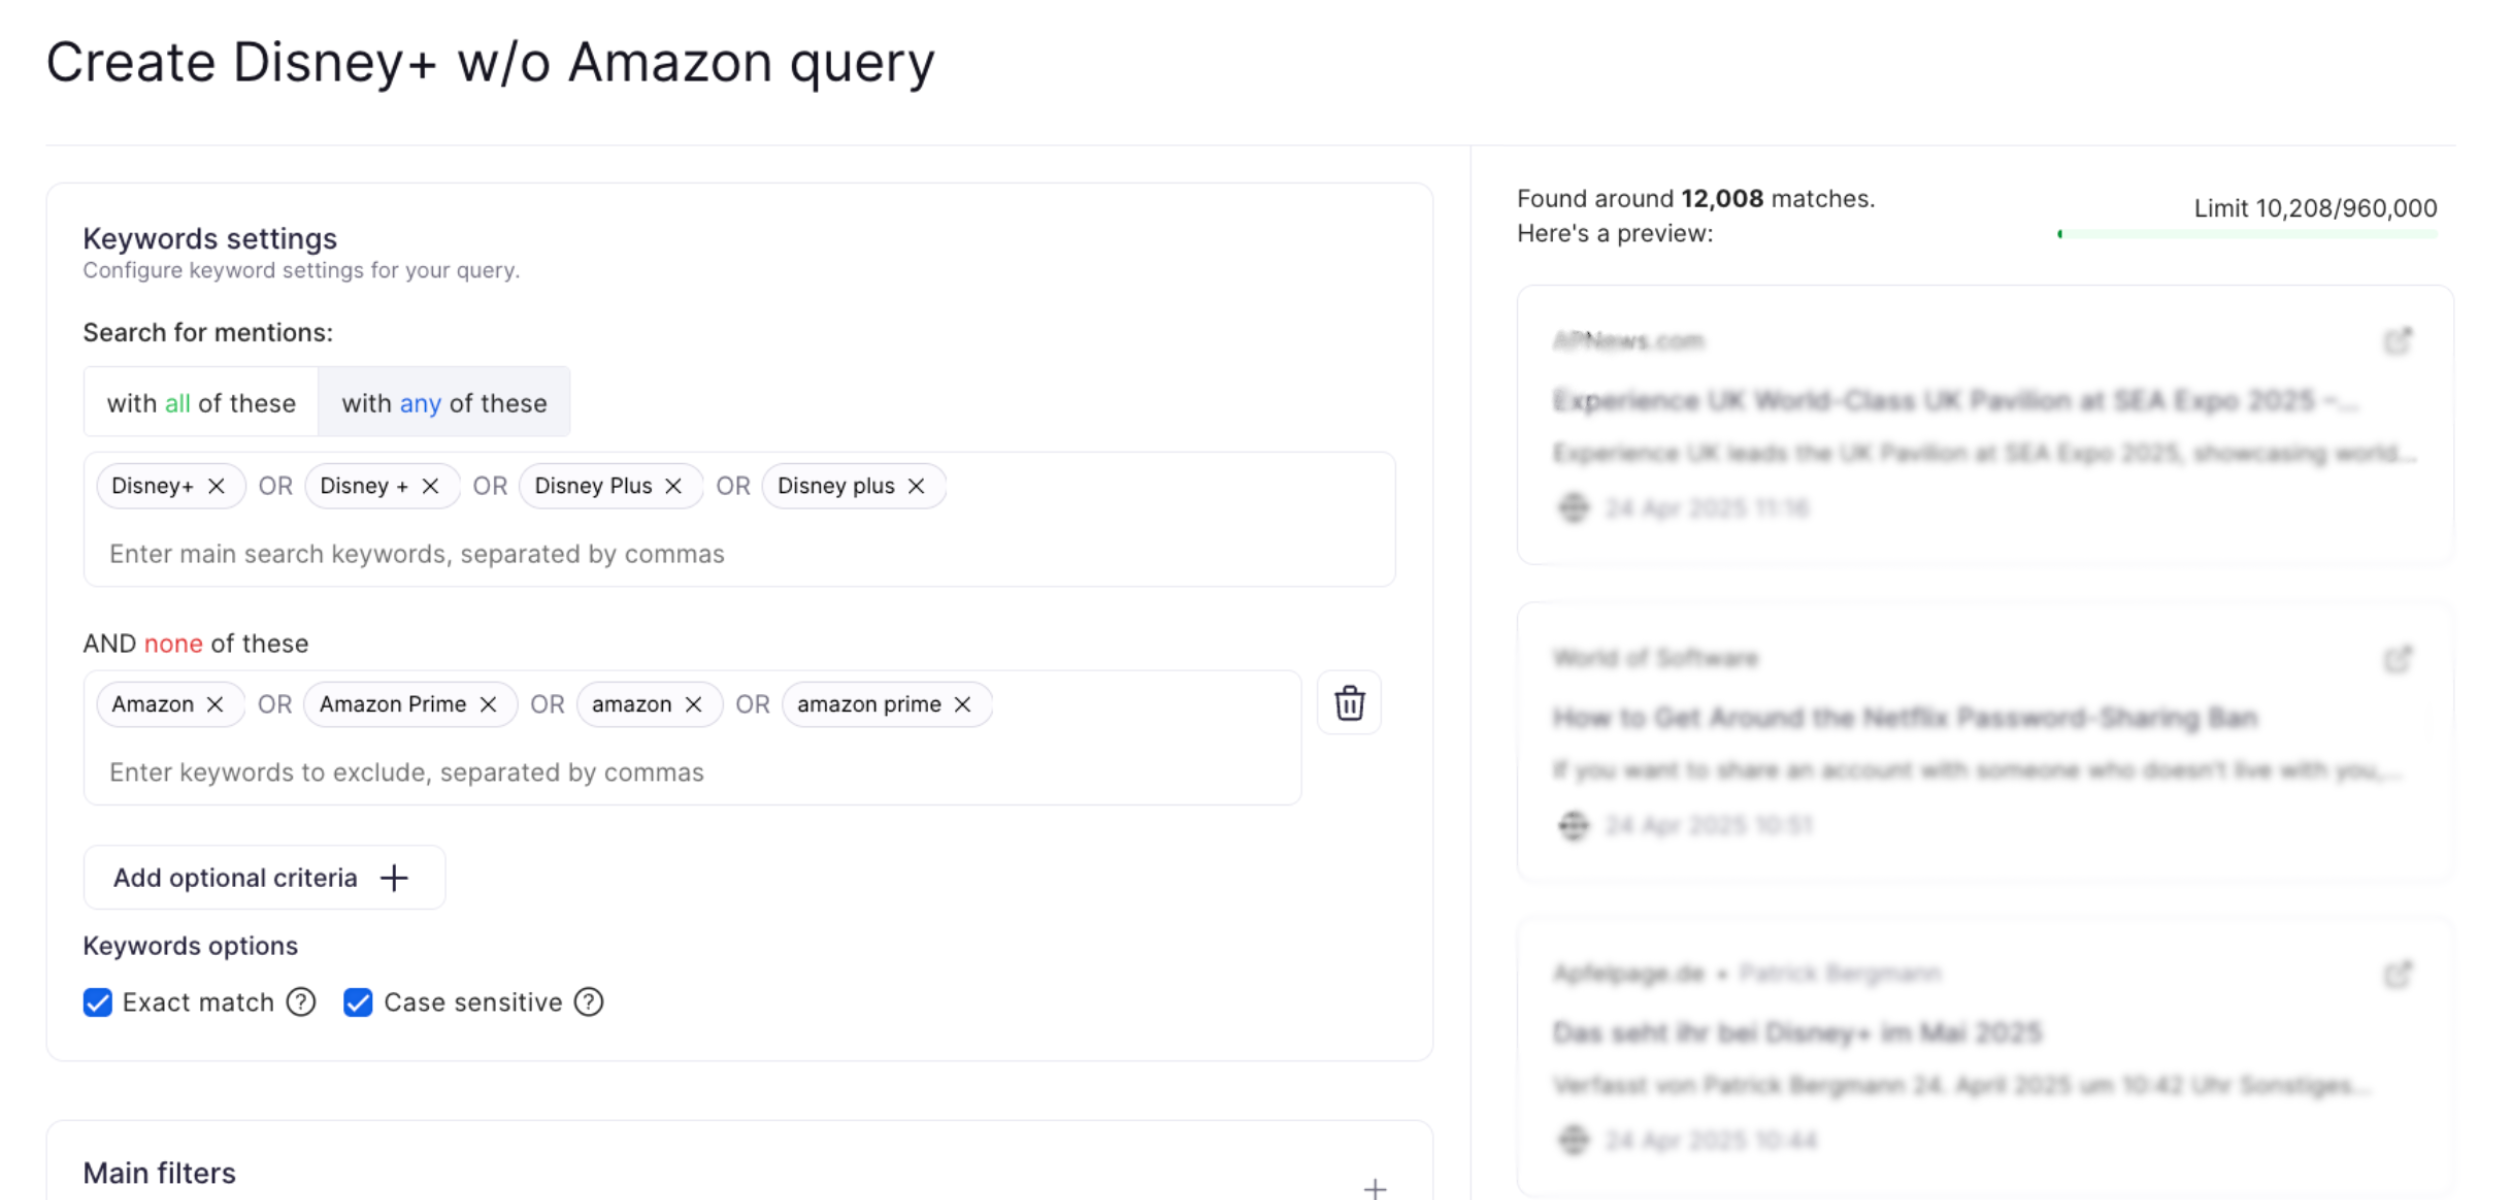Remove the 'Disney +' keyword tag

click(x=430, y=486)
